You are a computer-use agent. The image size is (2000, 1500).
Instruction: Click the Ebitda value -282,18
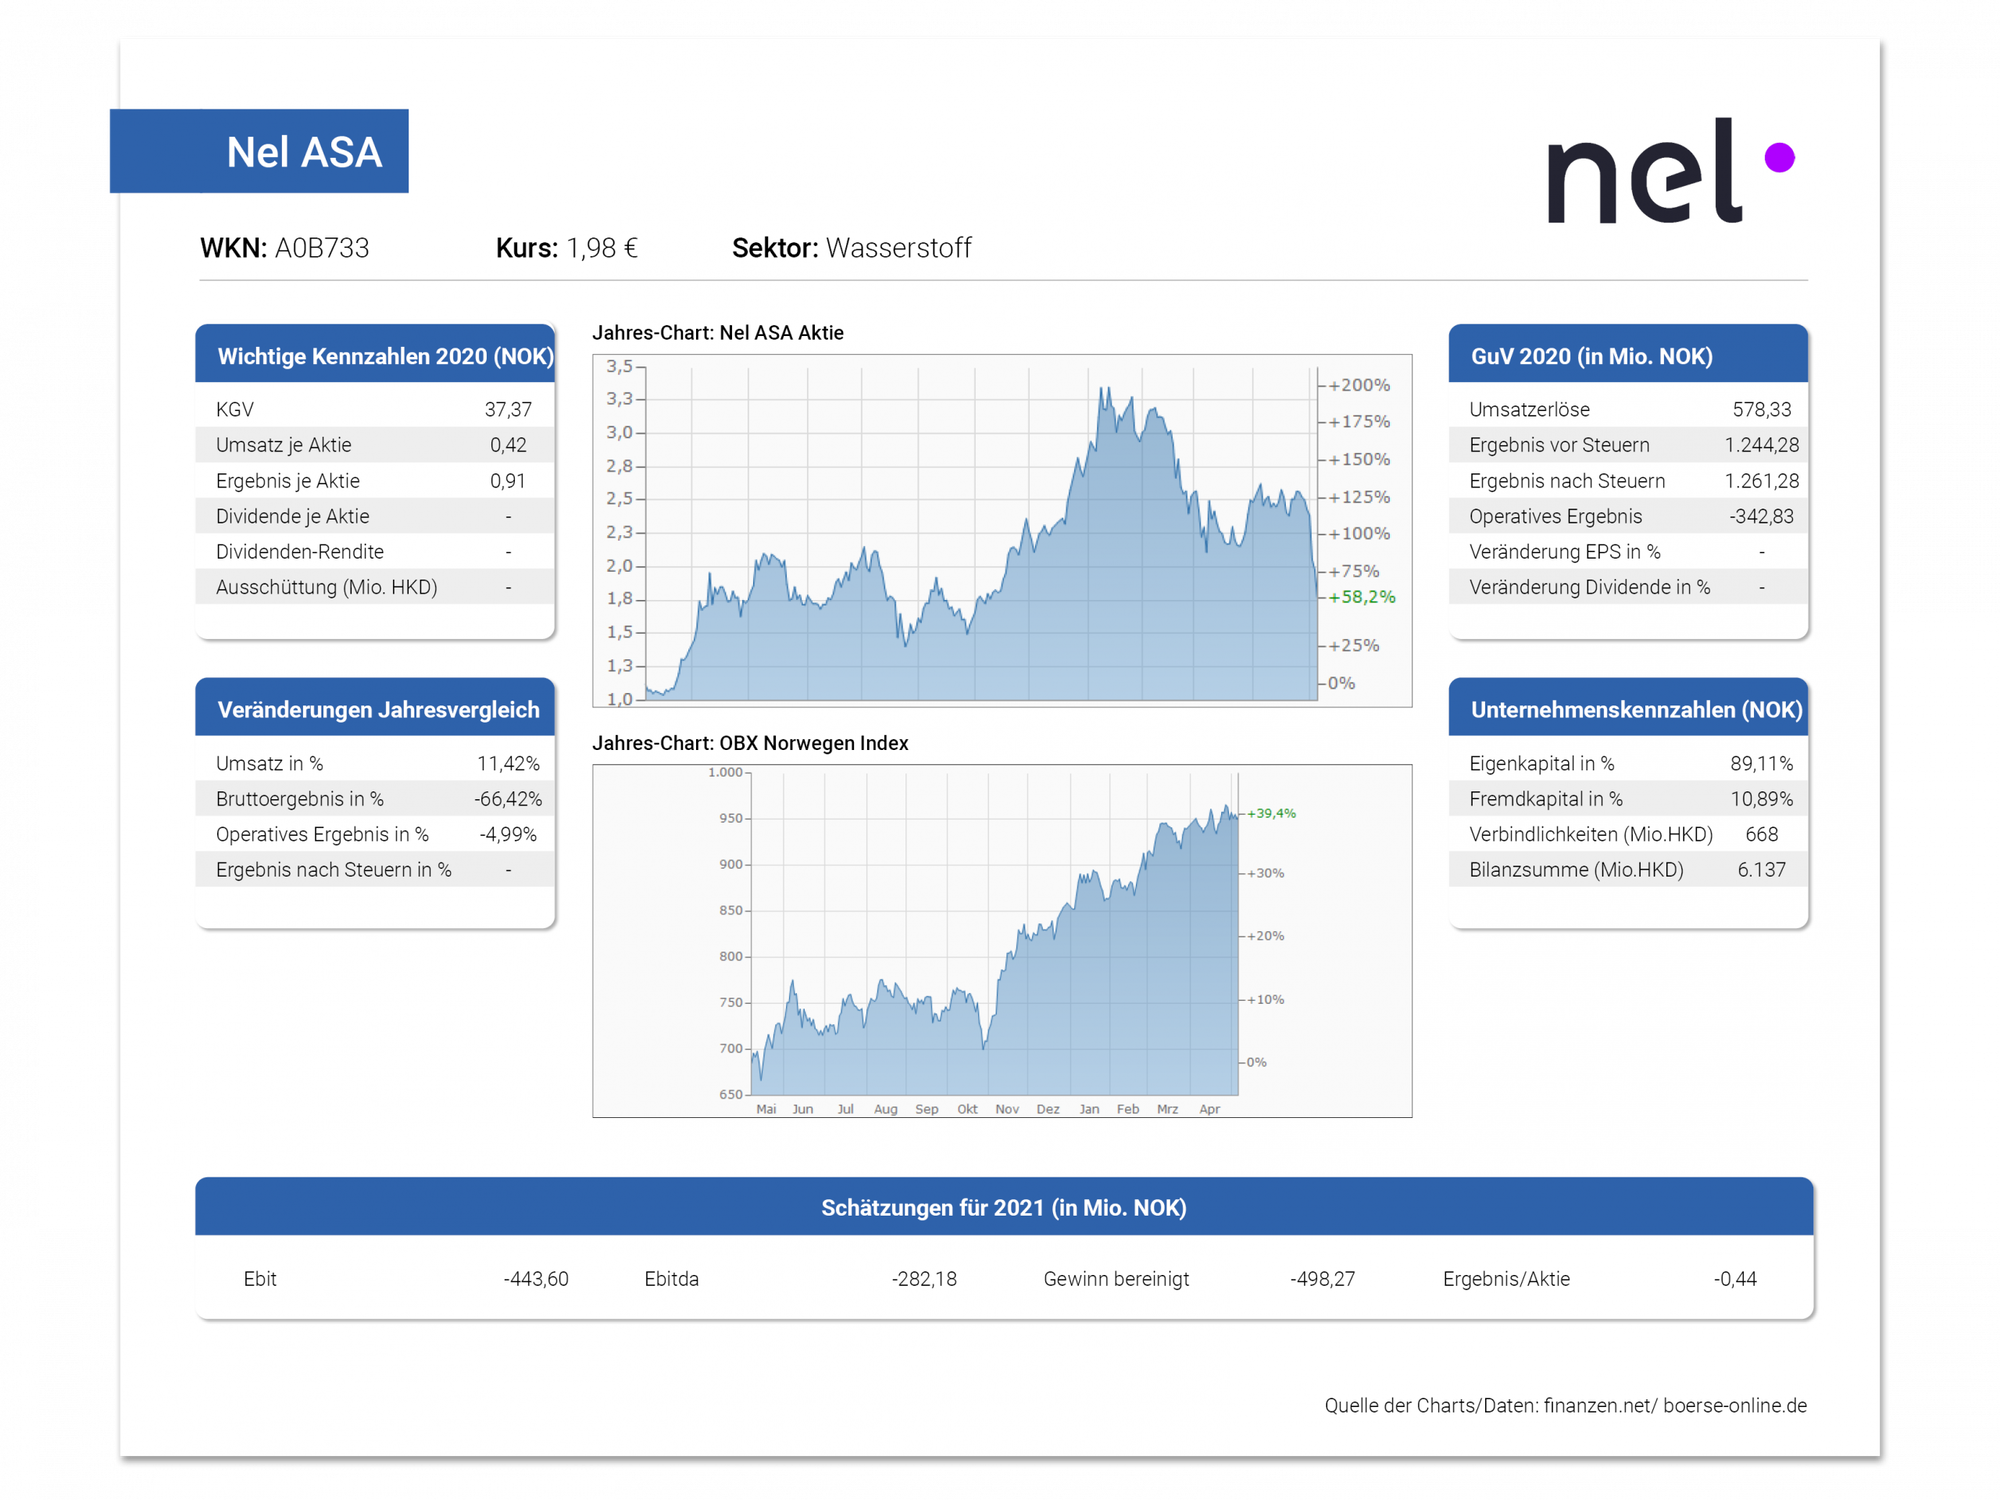(923, 1279)
